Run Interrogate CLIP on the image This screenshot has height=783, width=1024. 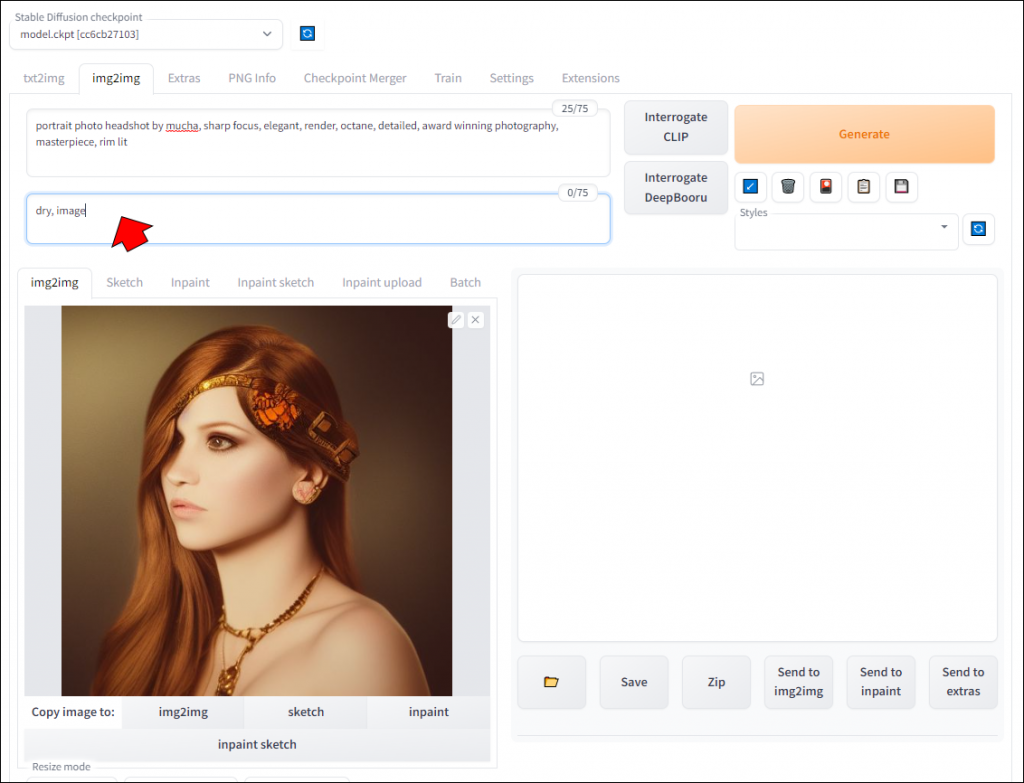(675, 127)
